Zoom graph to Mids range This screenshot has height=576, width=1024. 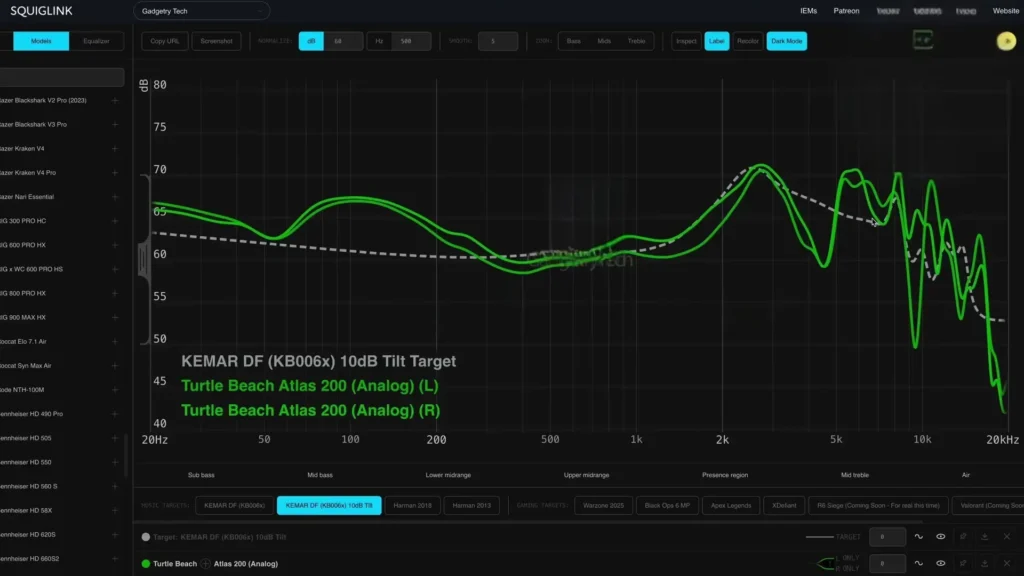[x=604, y=41]
